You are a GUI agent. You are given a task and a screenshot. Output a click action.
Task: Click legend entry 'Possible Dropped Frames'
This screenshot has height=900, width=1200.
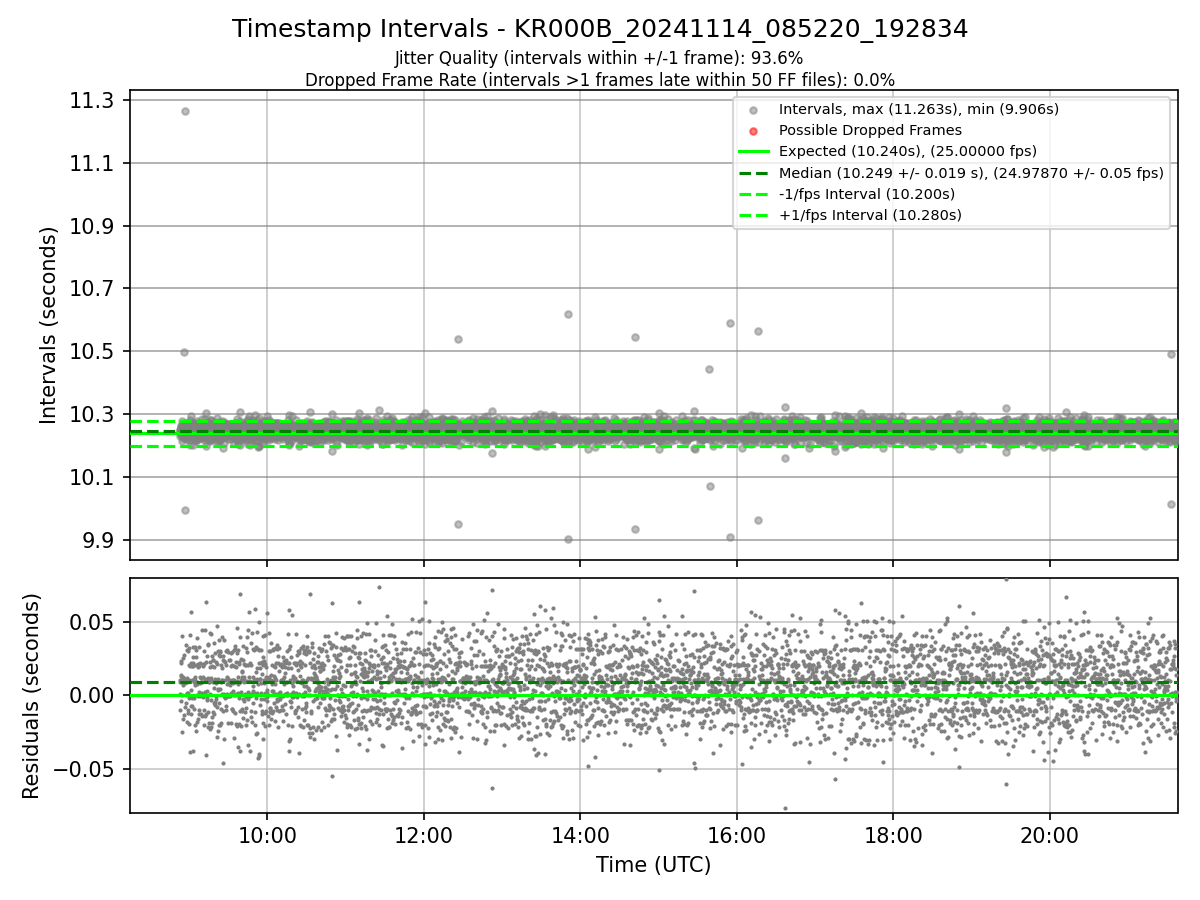point(870,130)
